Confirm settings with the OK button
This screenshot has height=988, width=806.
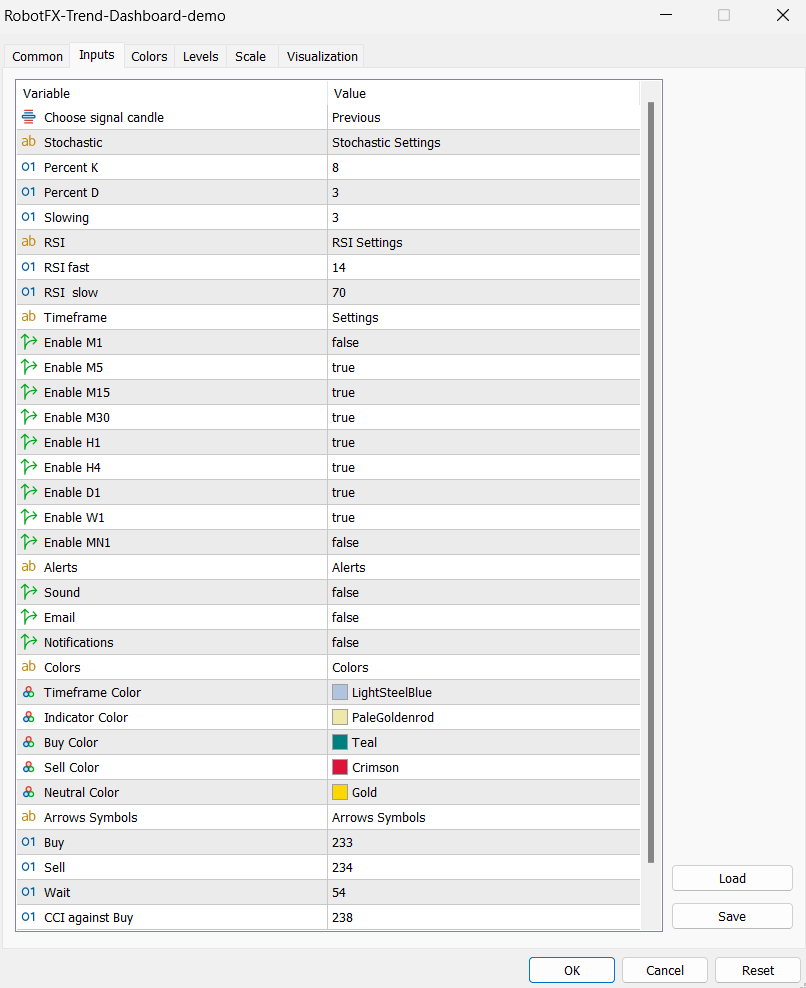(x=572, y=970)
